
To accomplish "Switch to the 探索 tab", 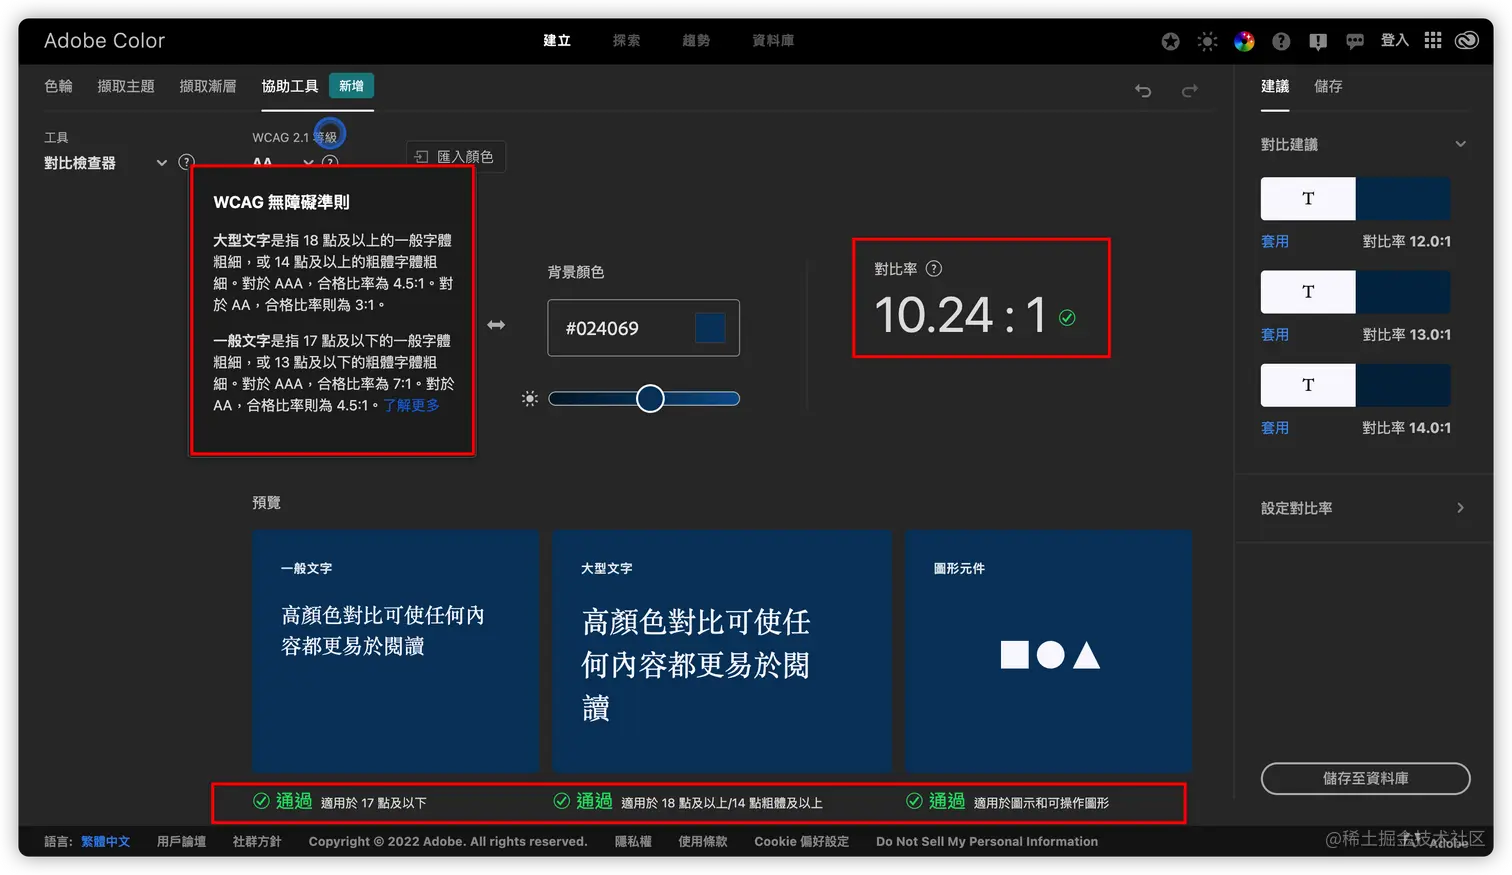I will [x=625, y=41].
